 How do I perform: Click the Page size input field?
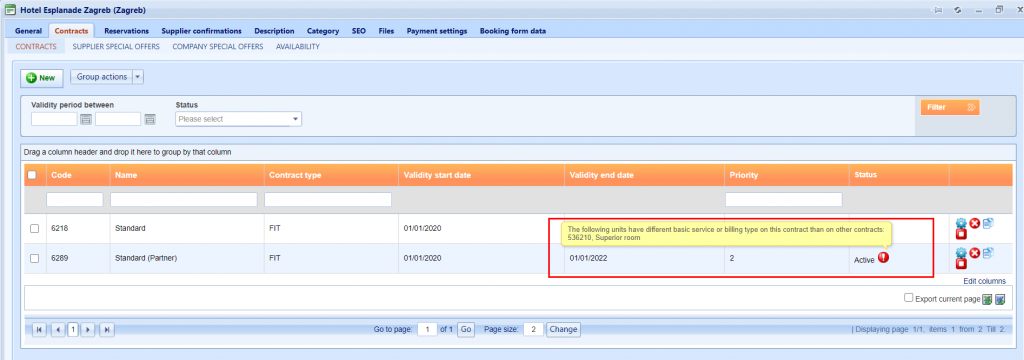(533, 329)
